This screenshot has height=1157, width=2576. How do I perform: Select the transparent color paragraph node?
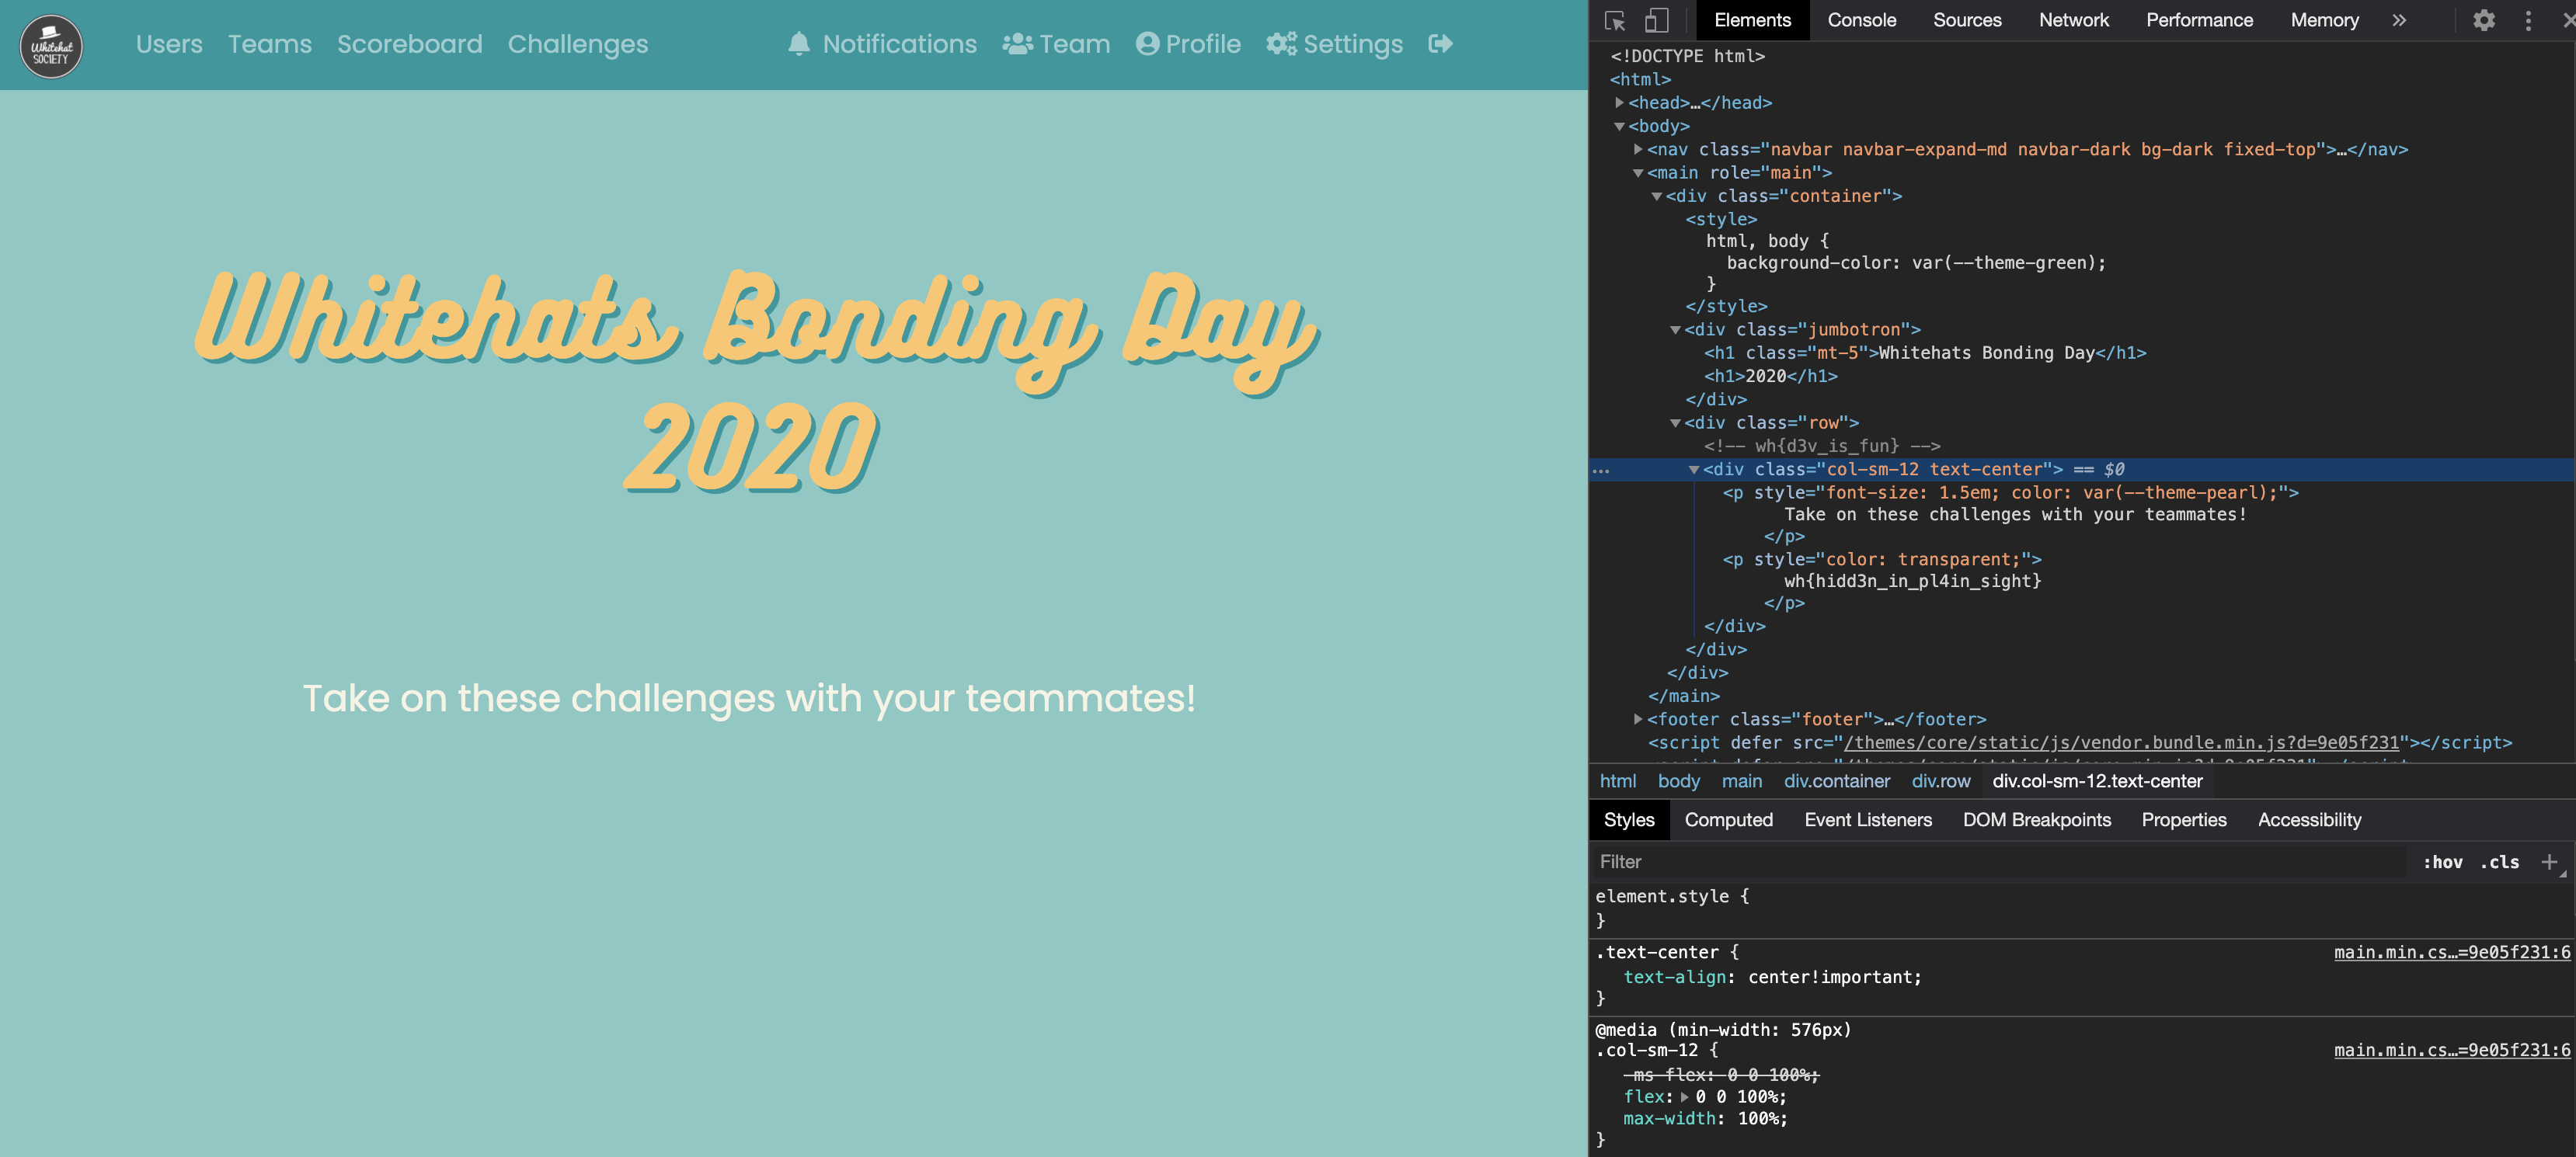[x=1881, y=559]
